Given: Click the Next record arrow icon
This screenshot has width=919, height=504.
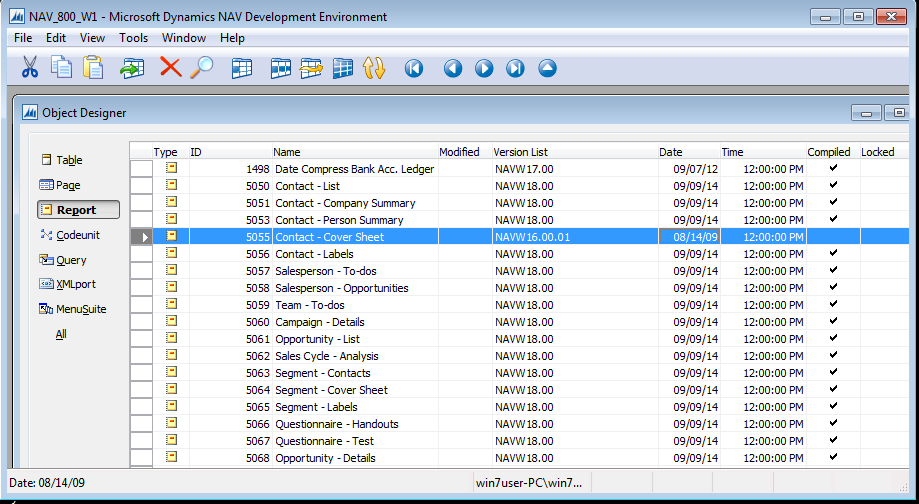Looking at the screenshot, I should (484, 68).
